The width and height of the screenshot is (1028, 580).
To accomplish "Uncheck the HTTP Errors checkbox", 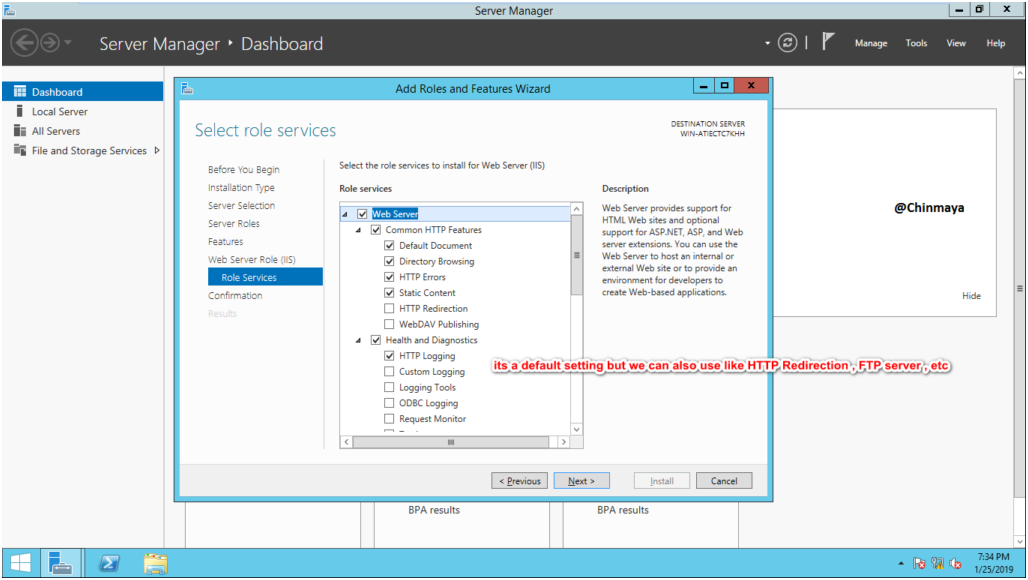I will pos(389,277).
